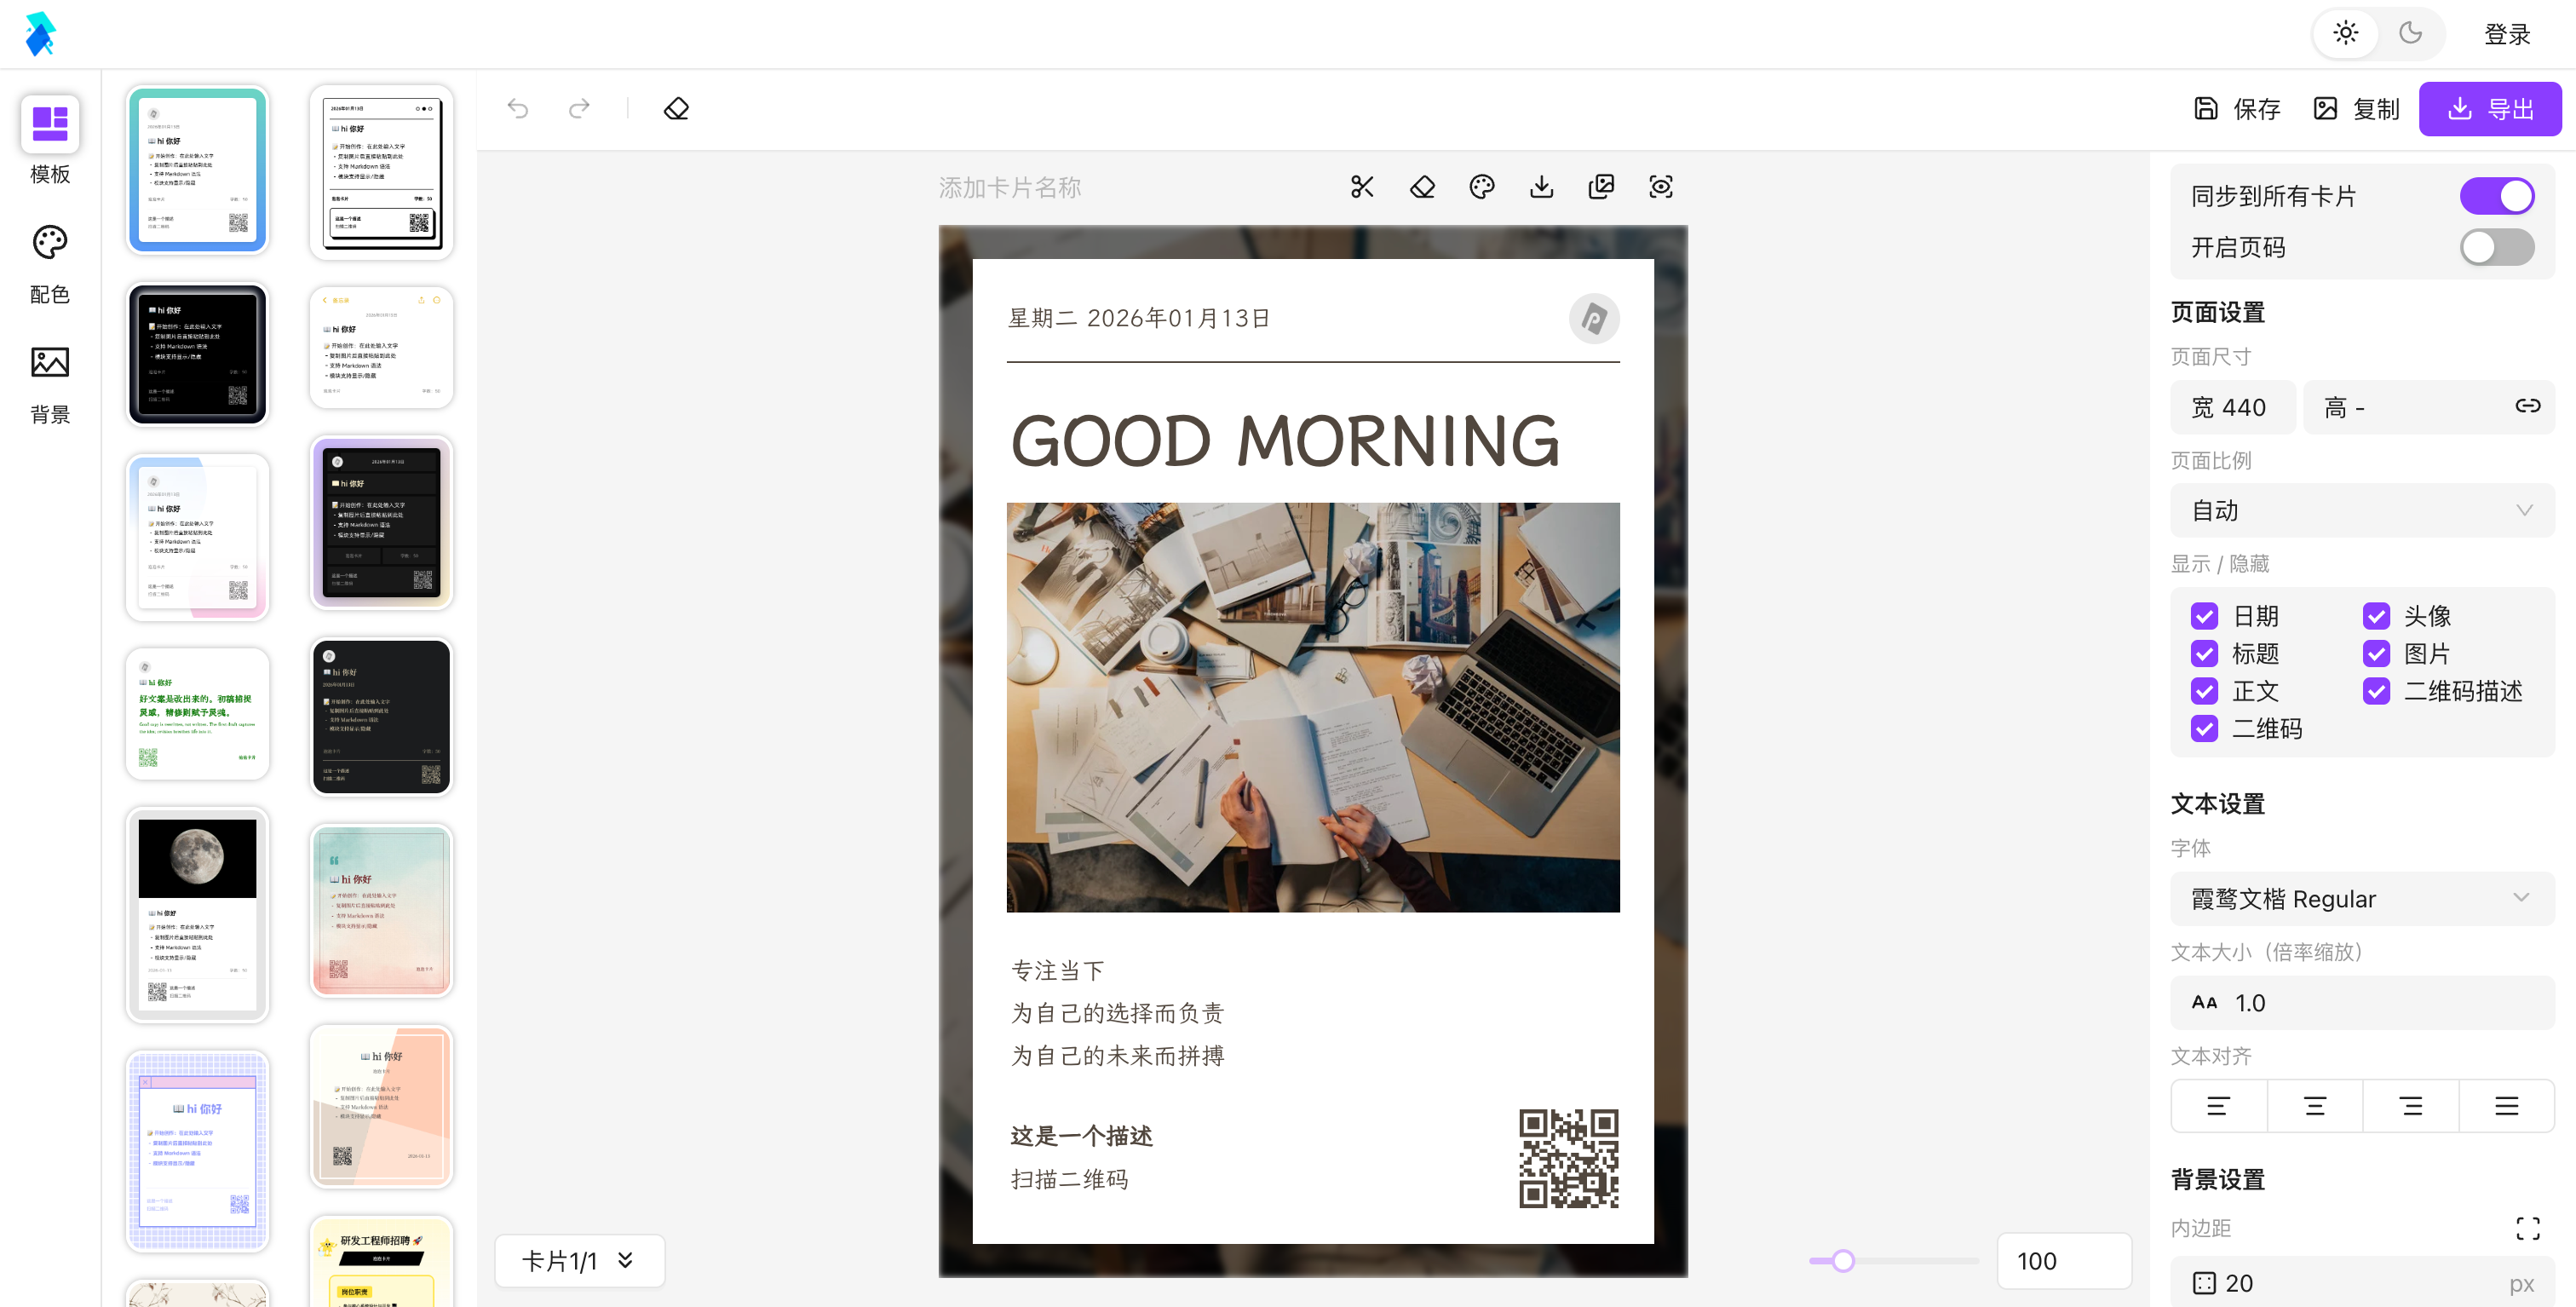Click the 保存 save button
Screen dimensions: 2576x1307
2237,109
